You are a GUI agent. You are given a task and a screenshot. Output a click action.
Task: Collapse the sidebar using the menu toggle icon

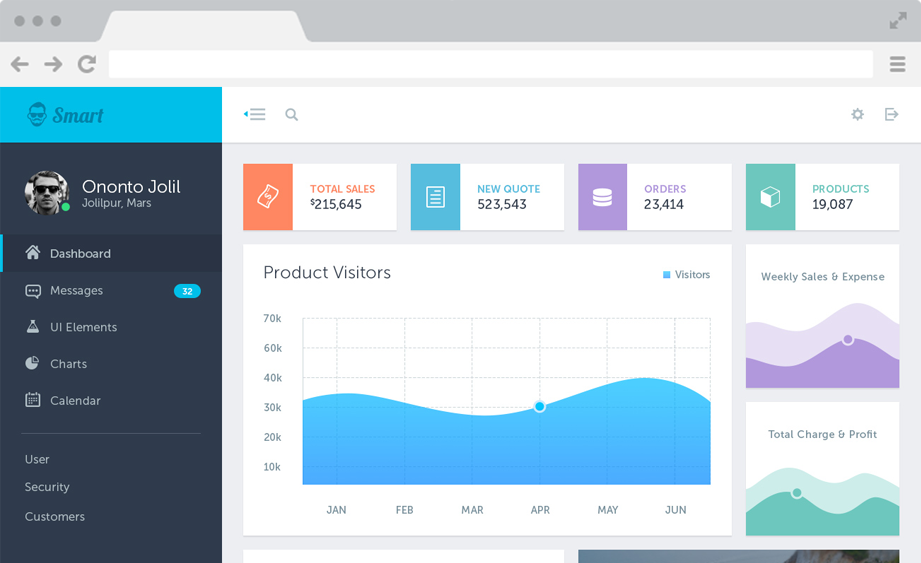255,115
